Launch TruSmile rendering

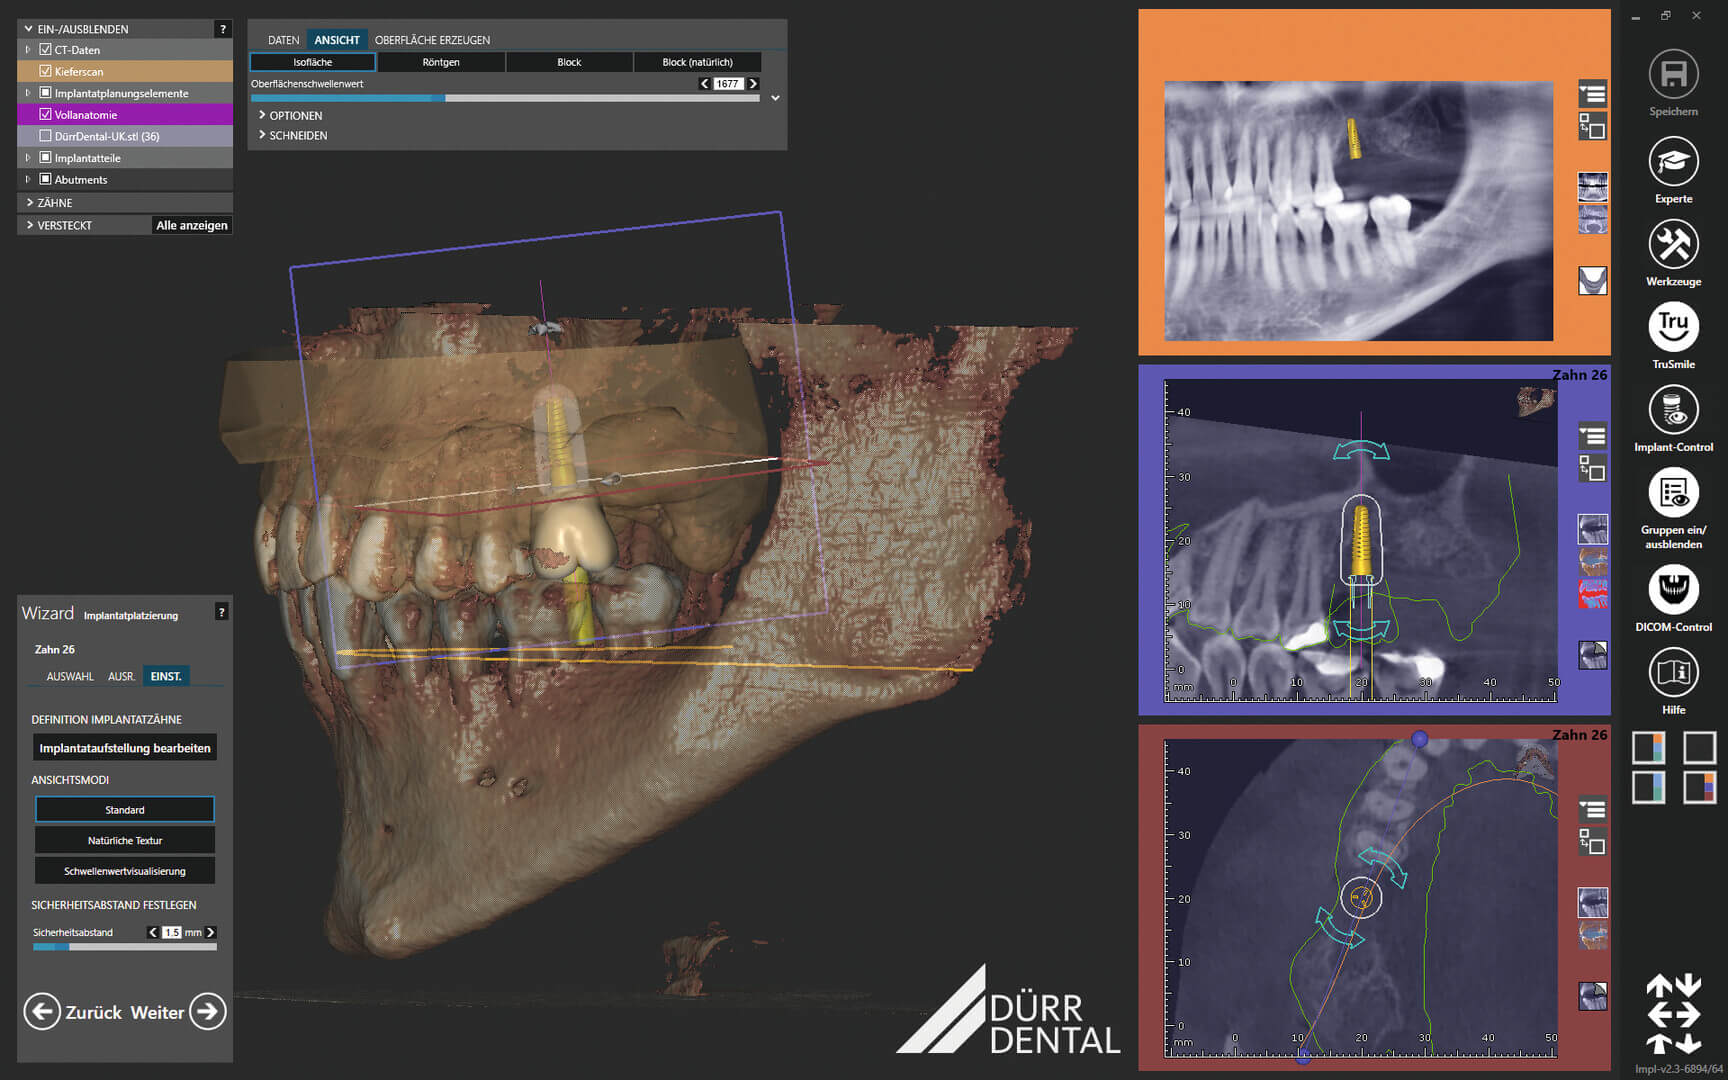coord(1673,327)
